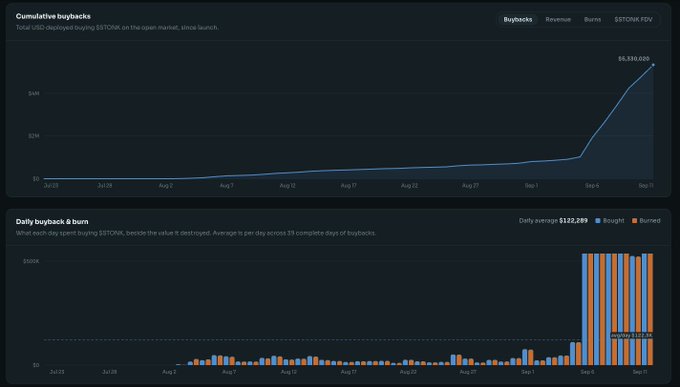Click the Daily average $122,289 value

[573, 221]
